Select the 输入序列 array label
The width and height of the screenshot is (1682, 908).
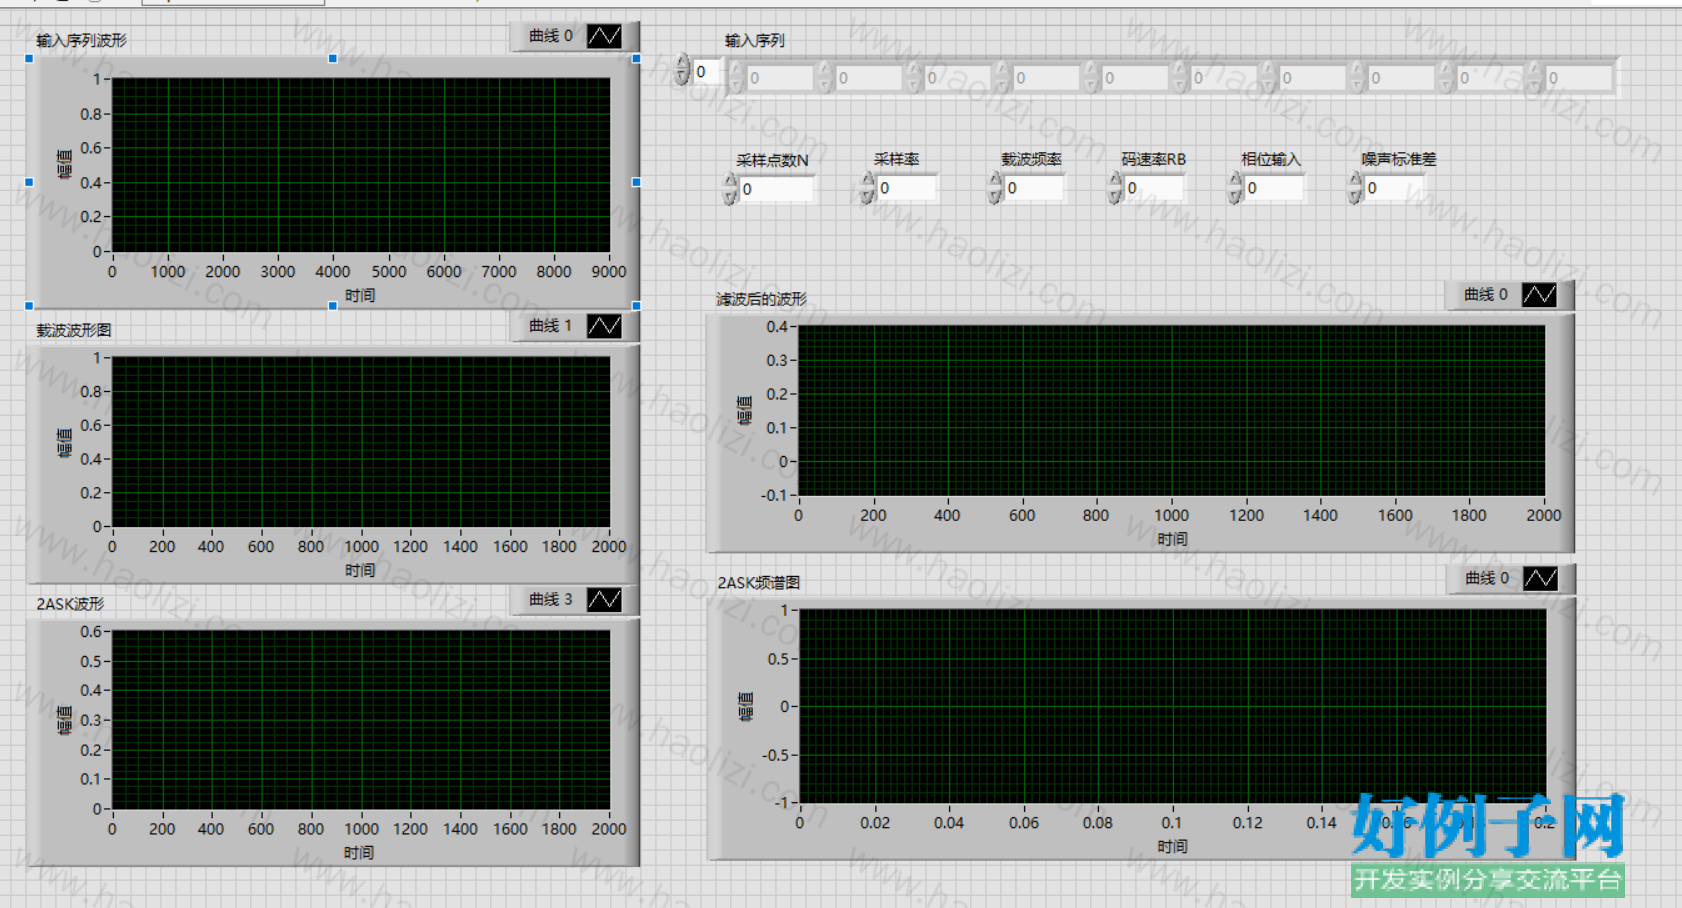(x=755, y=41)
